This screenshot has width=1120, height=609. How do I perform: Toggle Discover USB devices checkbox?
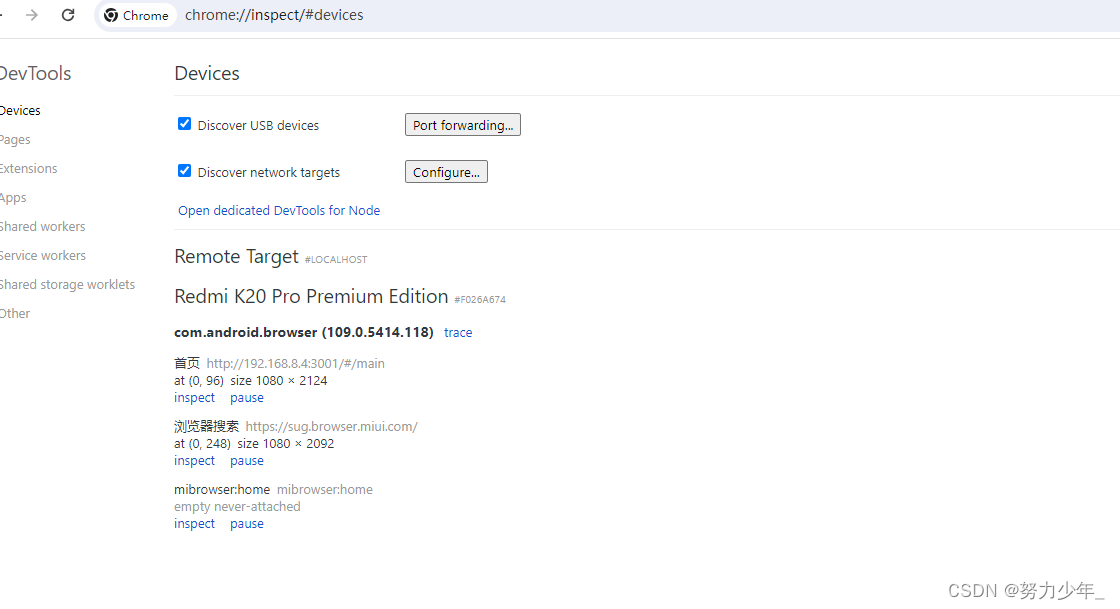coord(184,124)
